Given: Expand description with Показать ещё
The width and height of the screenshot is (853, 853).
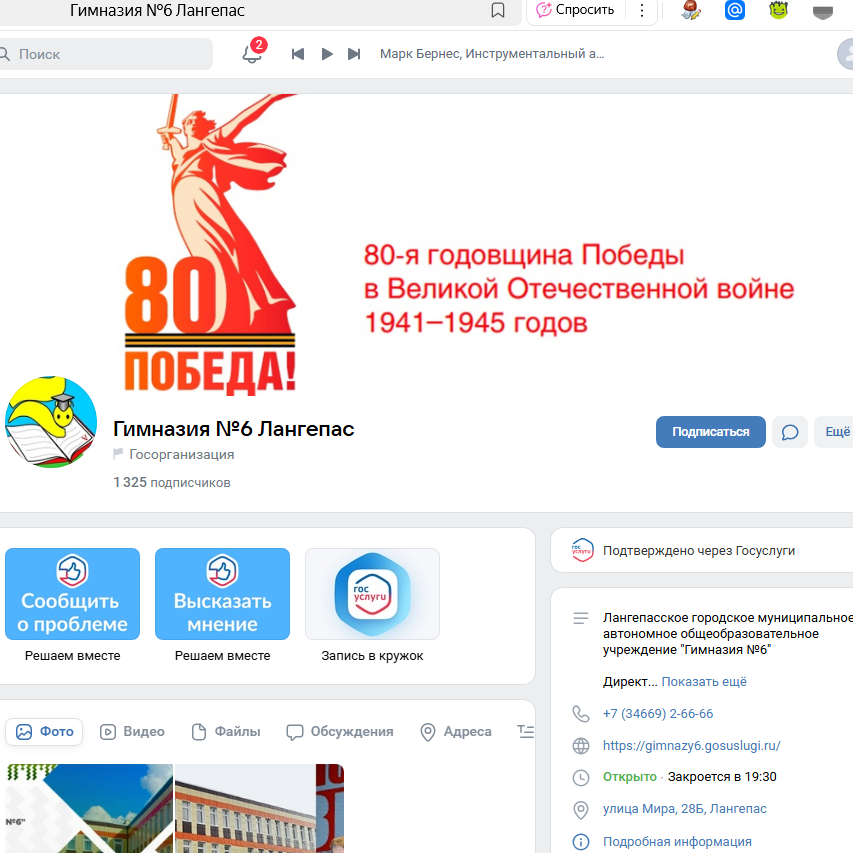Looking at the screenshot, I should [x=704, y=682].
